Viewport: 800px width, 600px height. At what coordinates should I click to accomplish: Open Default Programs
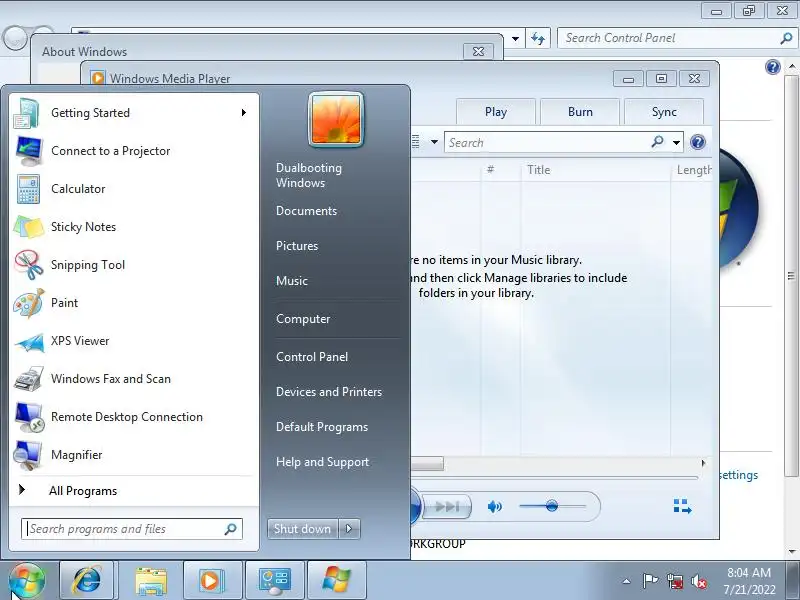click(x=321, y=427)
